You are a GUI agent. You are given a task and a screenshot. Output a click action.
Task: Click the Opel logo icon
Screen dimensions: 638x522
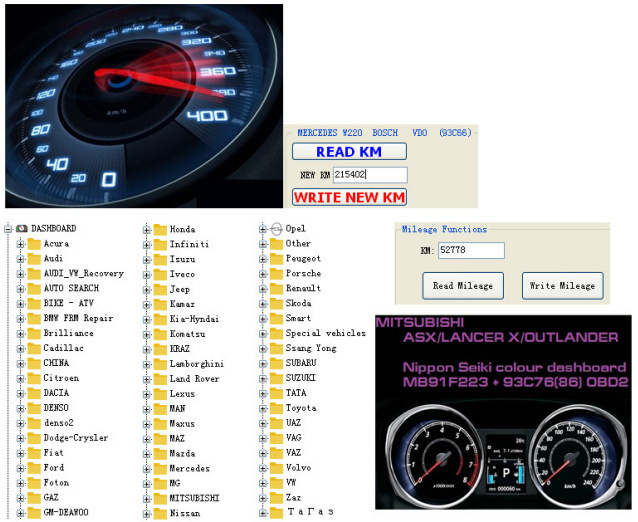[x=276, y=229]
